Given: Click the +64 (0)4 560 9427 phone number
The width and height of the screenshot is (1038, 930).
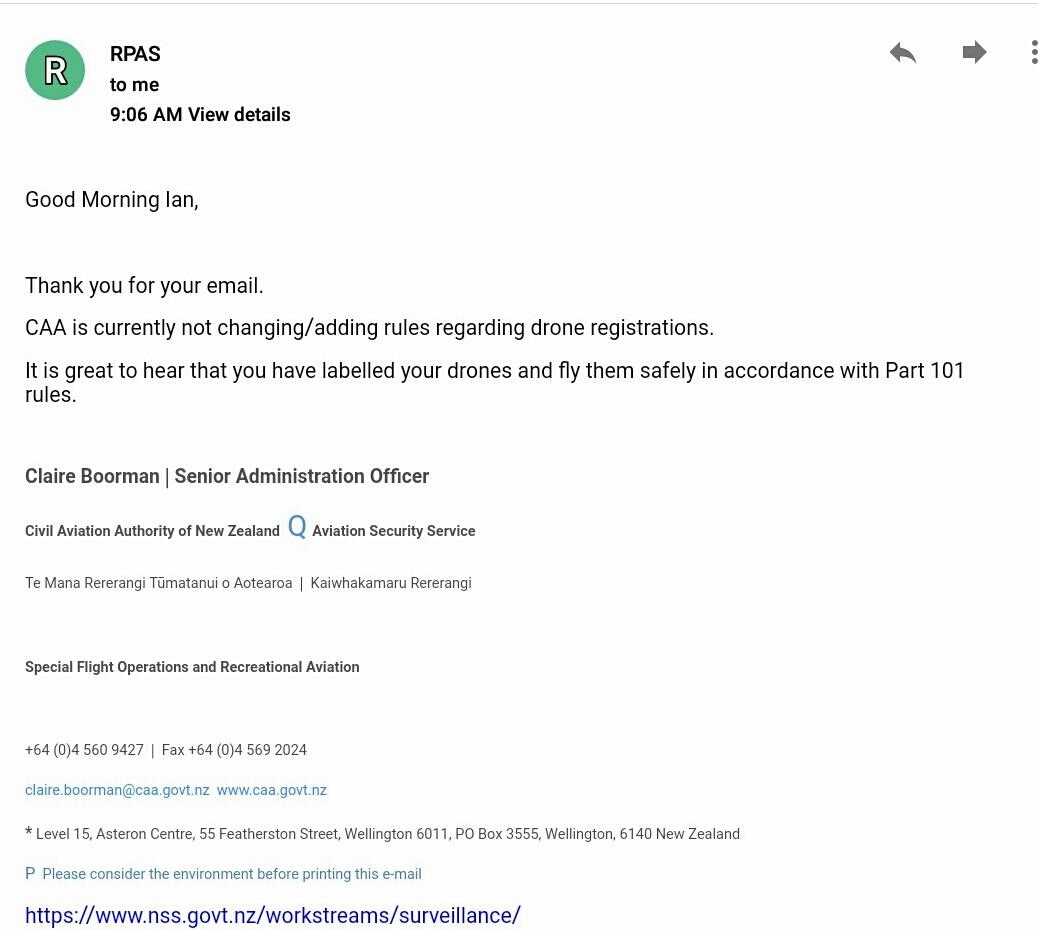Looking at the screenshot, I should [x=84, y=750].
